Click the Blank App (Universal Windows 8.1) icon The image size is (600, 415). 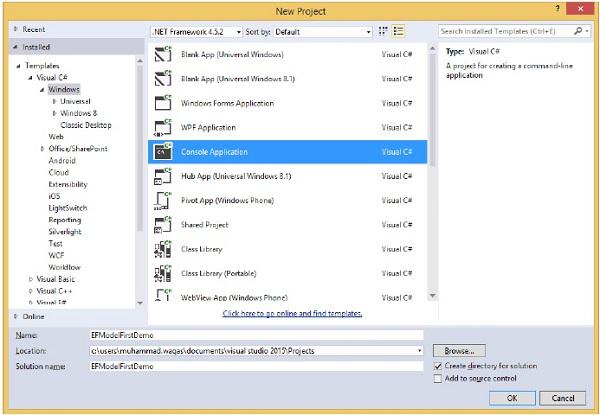(163, 79)
